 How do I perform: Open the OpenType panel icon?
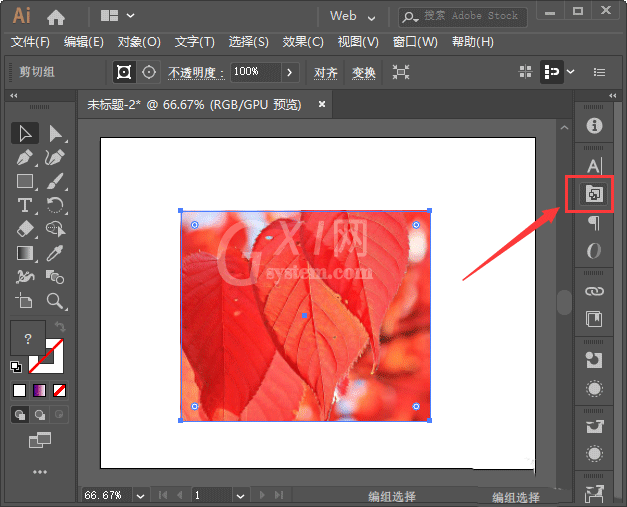click(x=594, y=251)
